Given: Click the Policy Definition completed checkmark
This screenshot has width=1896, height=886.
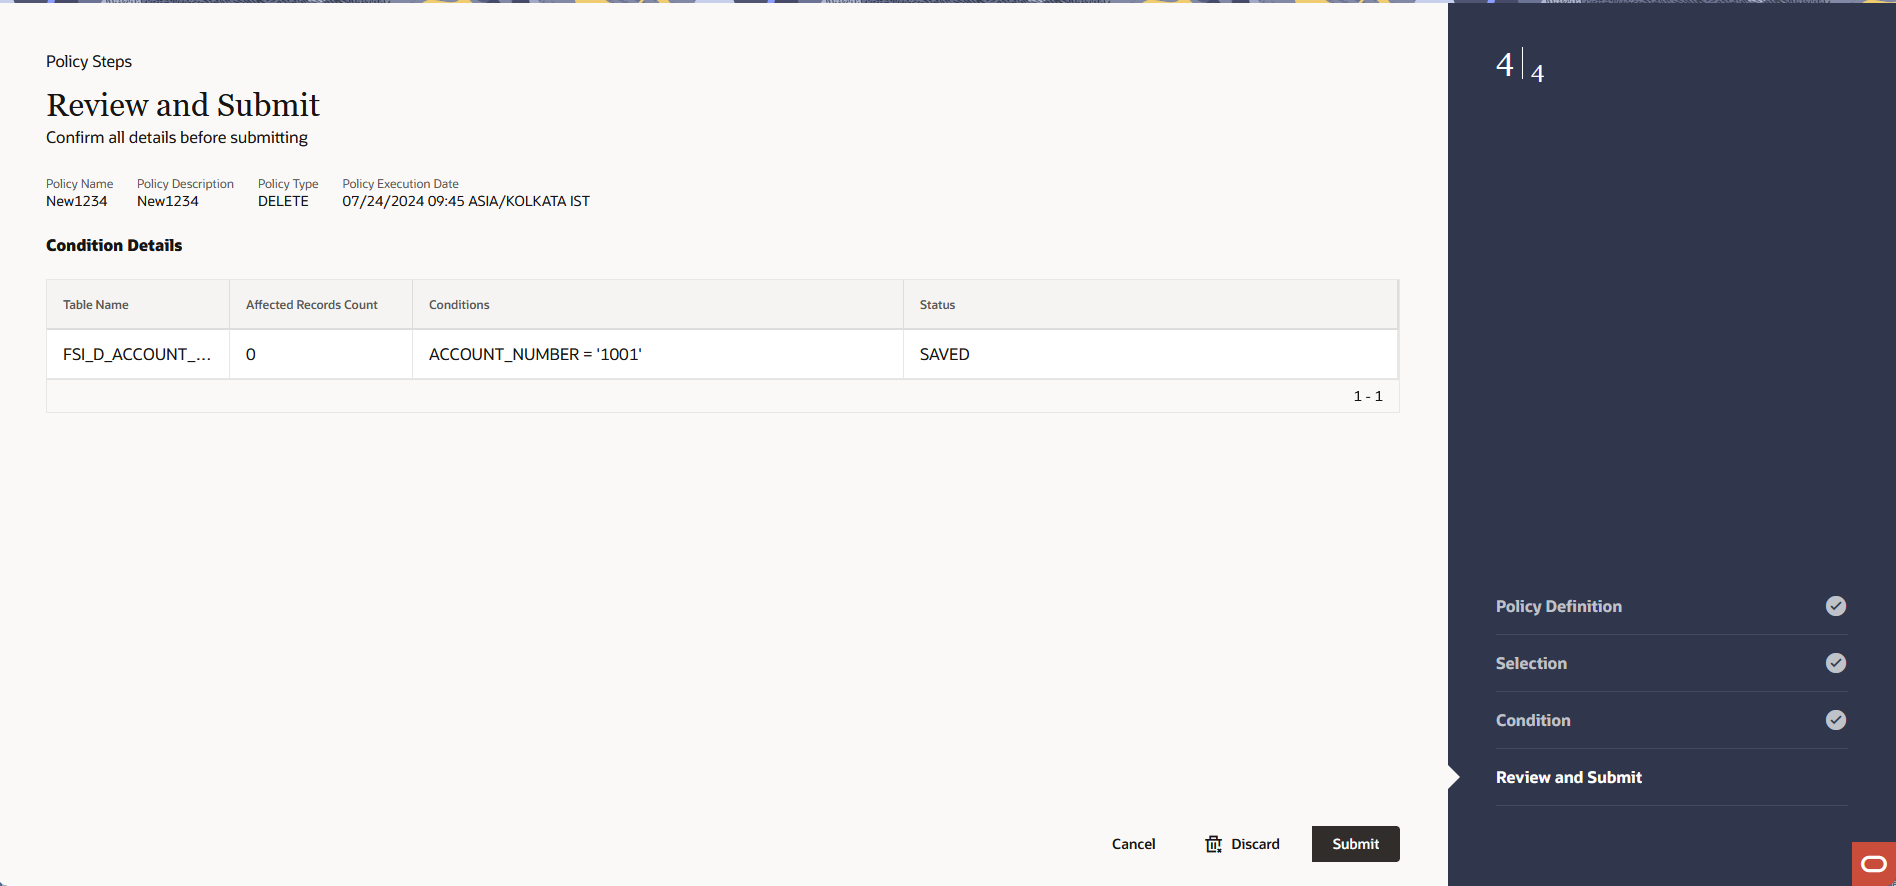Looking at the screenshot, I should tap(1836, 606).
